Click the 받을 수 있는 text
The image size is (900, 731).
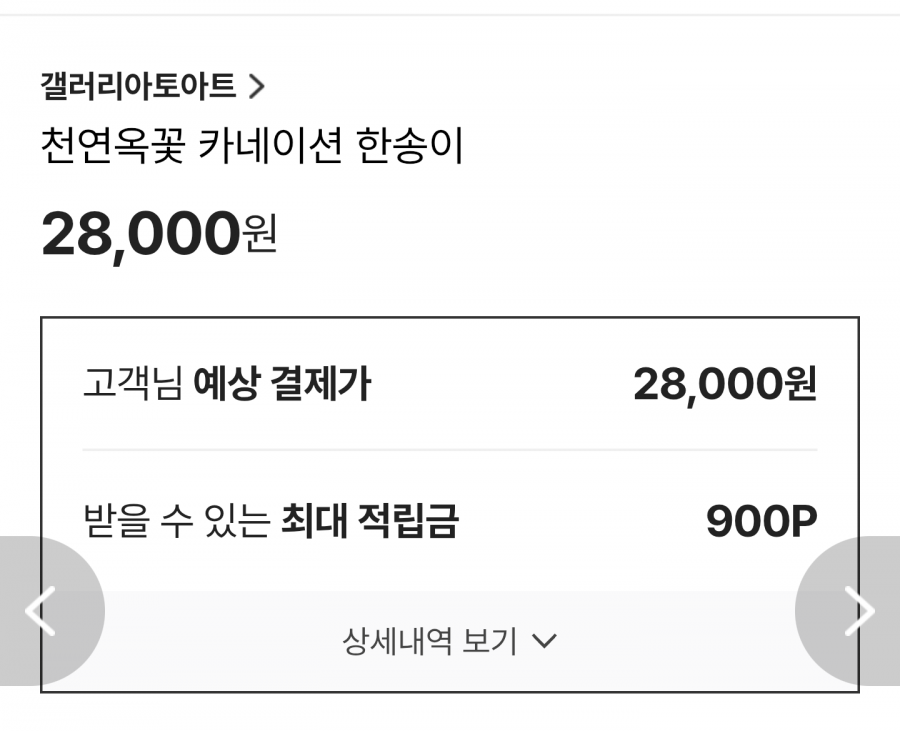(176, 521)
